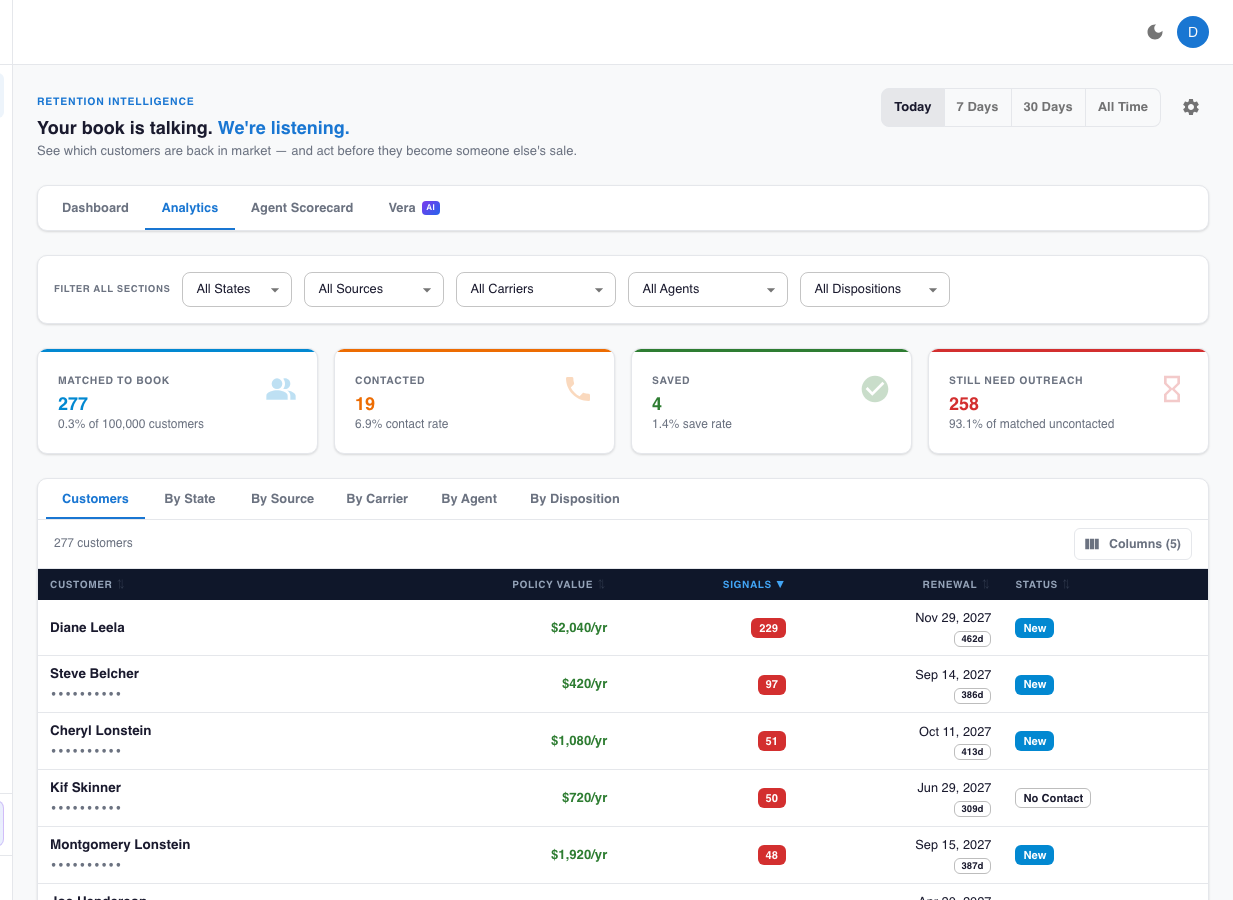The image size is (1233, 900).
Task: Click the $2,040/yr policy value
Action: tap(579, 628)
